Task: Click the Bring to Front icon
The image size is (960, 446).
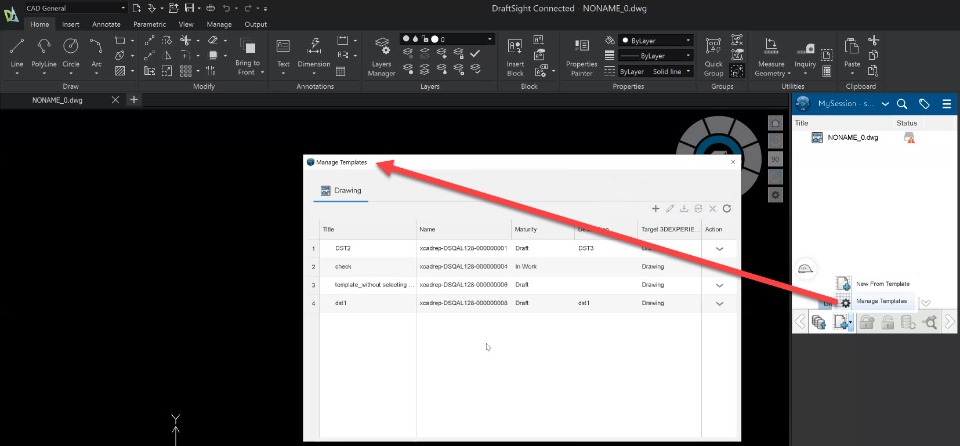Action: [x=247, y=47]
